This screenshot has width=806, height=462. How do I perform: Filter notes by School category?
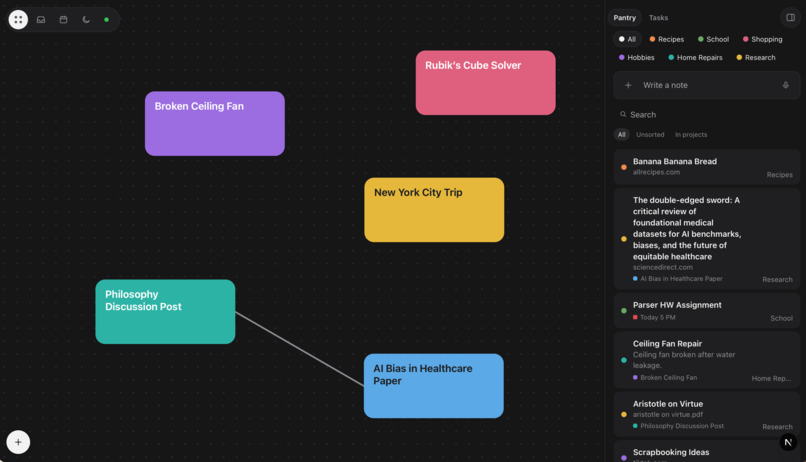pyautogui.click(x=713, y=39)
